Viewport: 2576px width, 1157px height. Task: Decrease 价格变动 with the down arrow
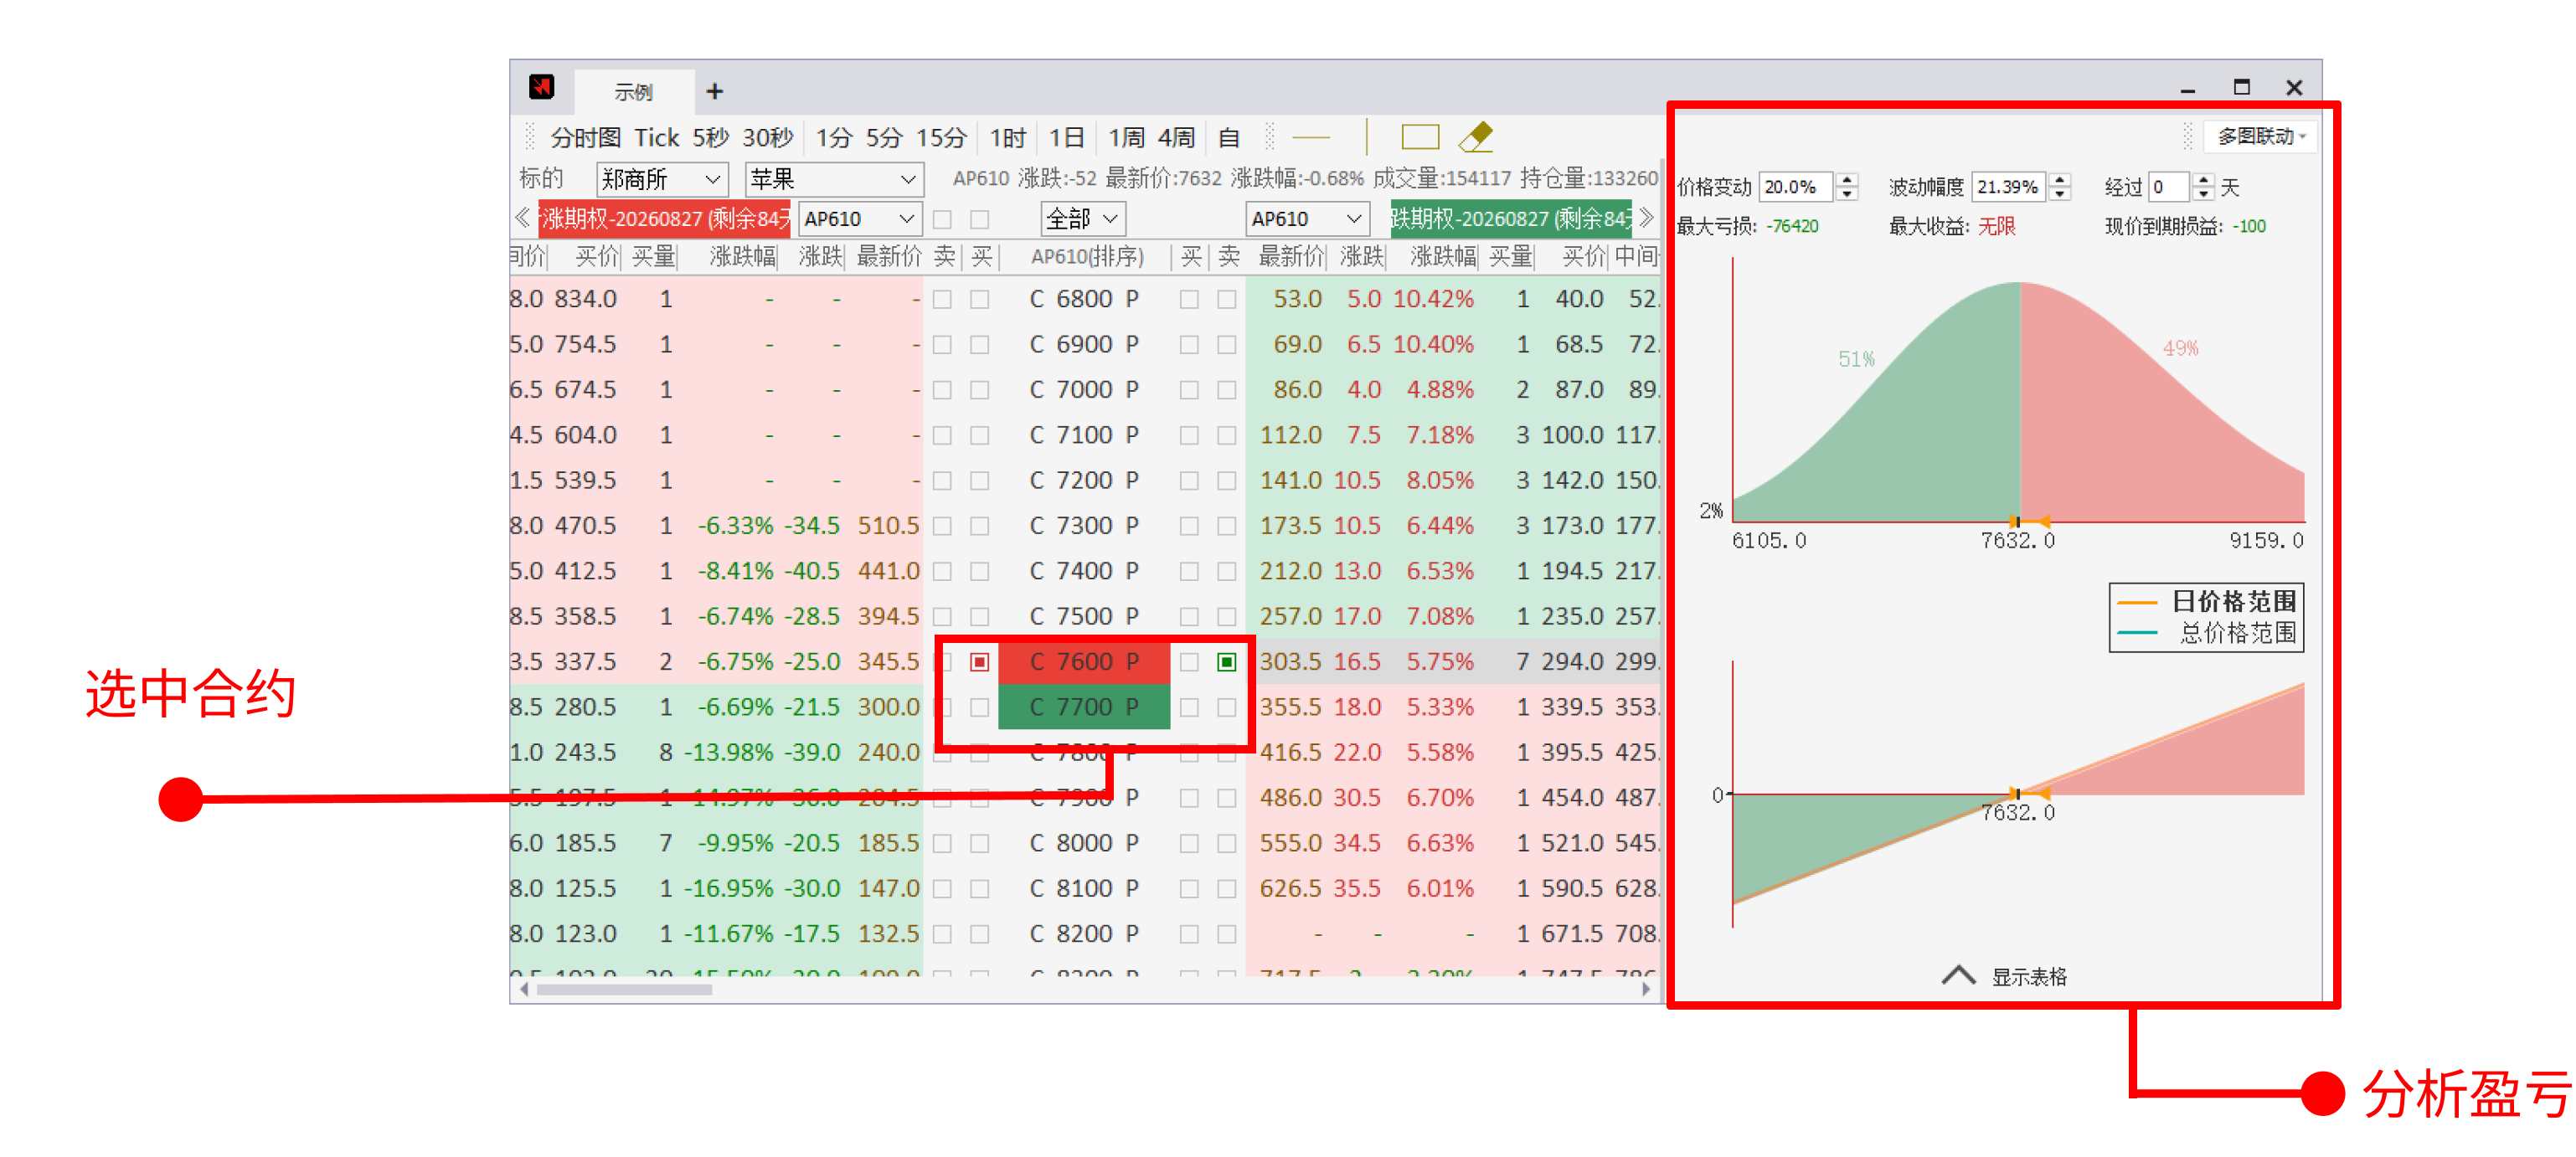(1847, 193)
